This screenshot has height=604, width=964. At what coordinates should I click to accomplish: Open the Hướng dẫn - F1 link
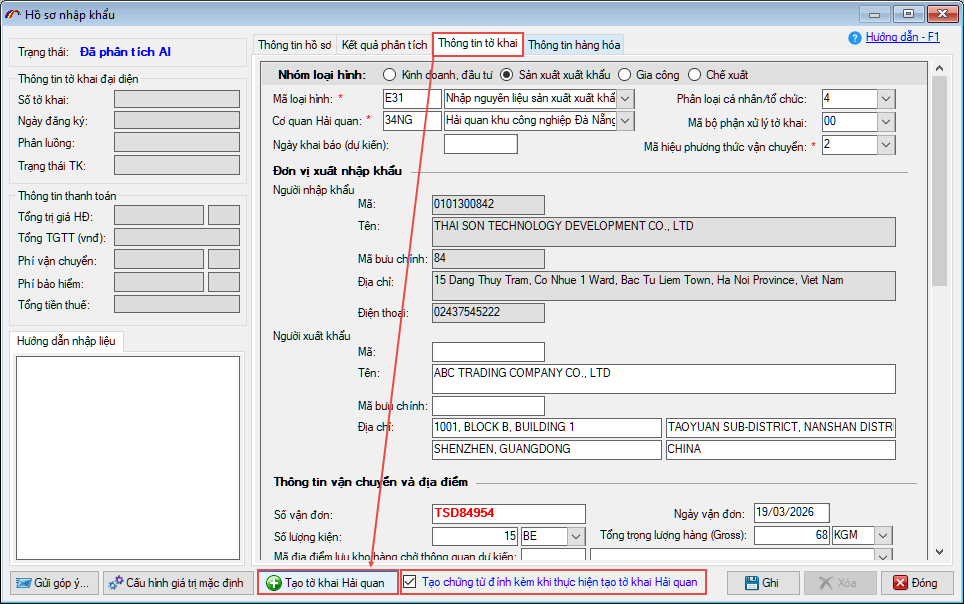pyautogui.click(x=902, y=37)
